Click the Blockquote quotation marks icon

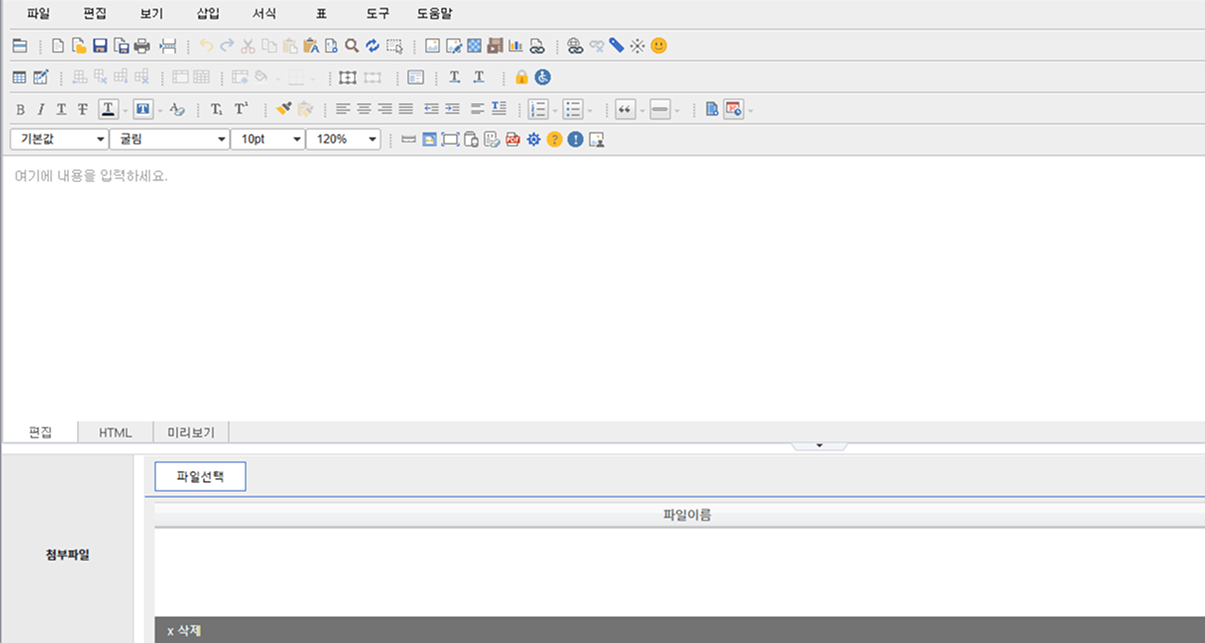click(x=626, y=109)
